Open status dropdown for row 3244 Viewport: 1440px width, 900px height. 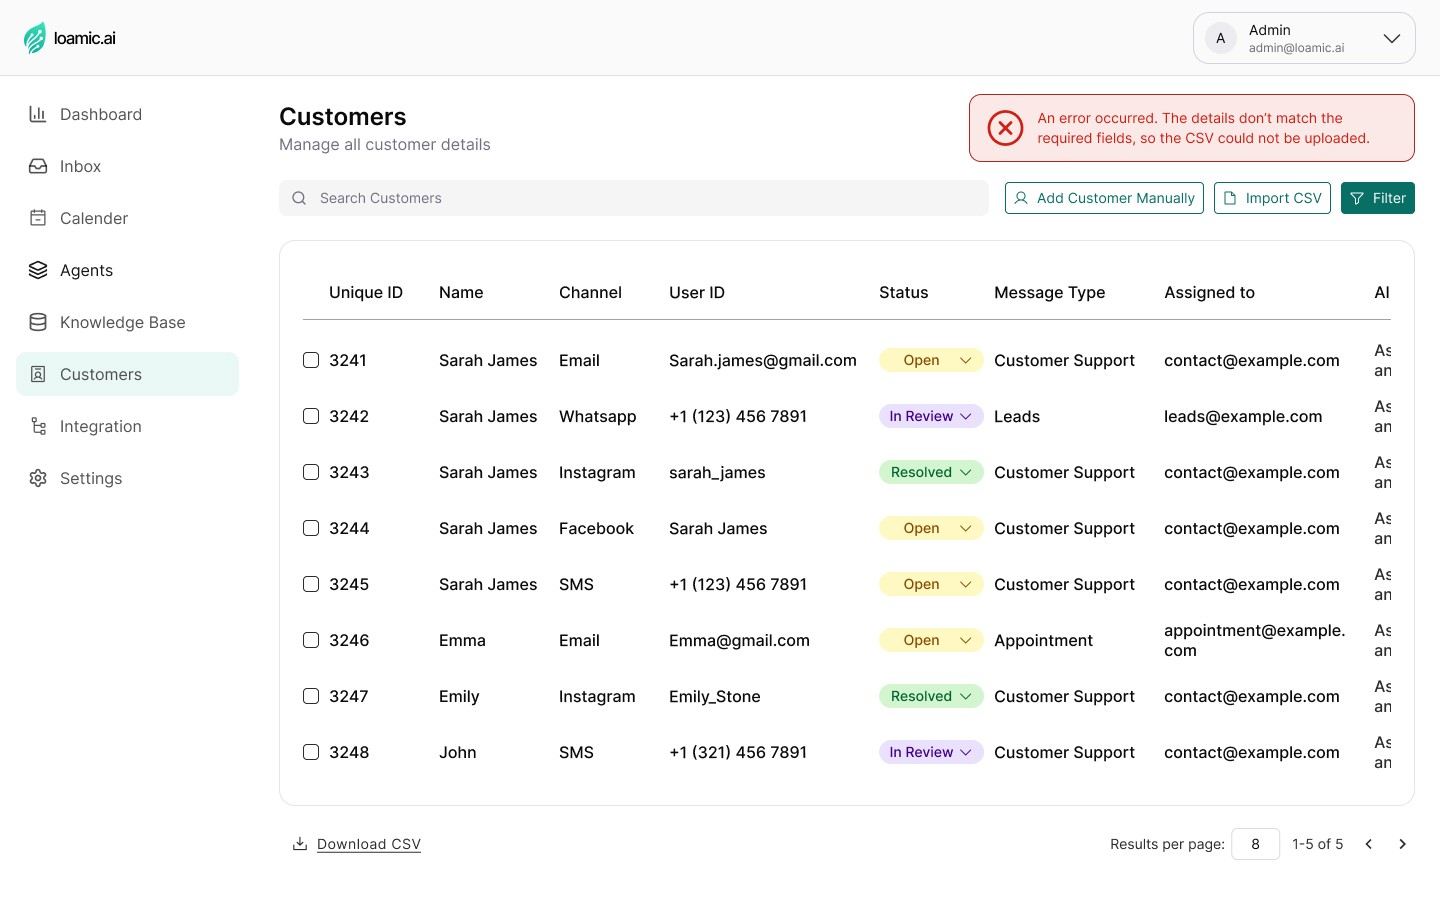tap(931, 528)
